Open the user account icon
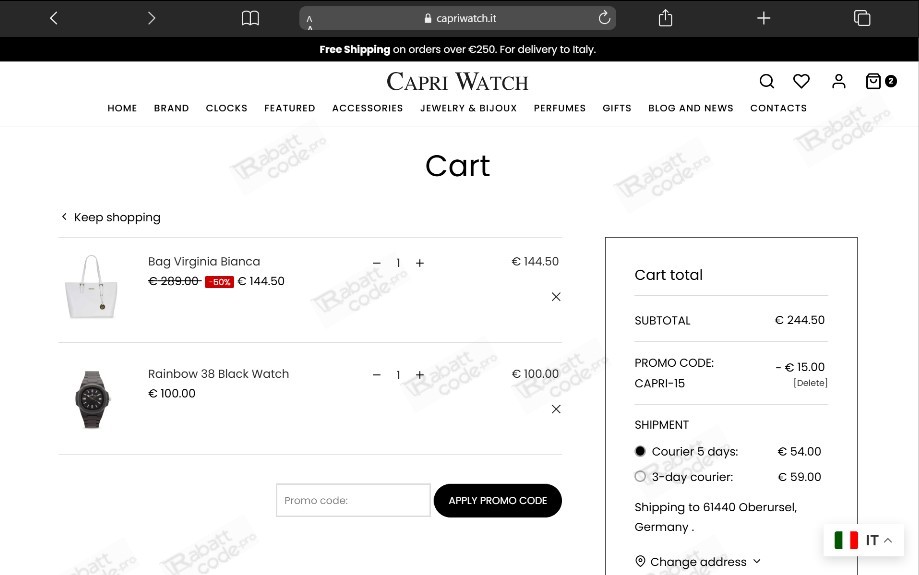The image size is (919, 575). pyautogui.click(x=839, y=81)
